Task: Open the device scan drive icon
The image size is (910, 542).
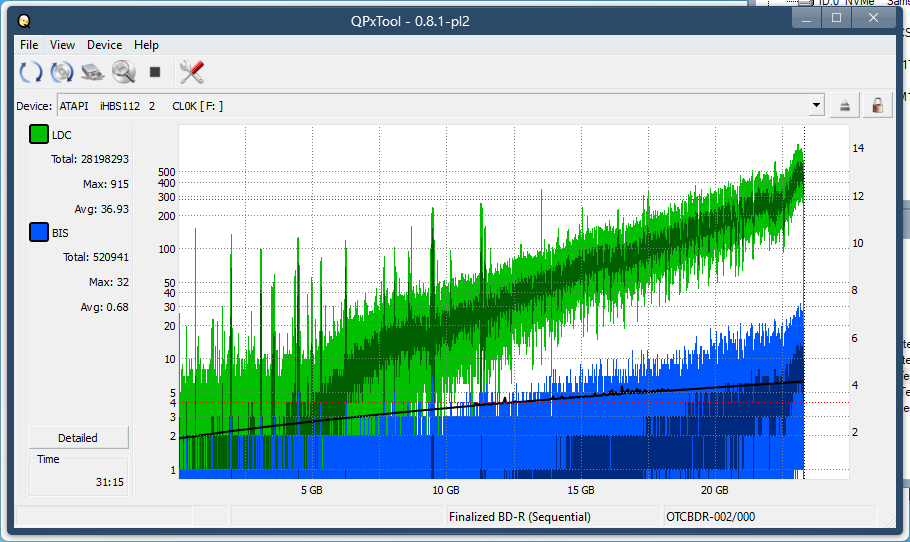Action: (92, 72)
